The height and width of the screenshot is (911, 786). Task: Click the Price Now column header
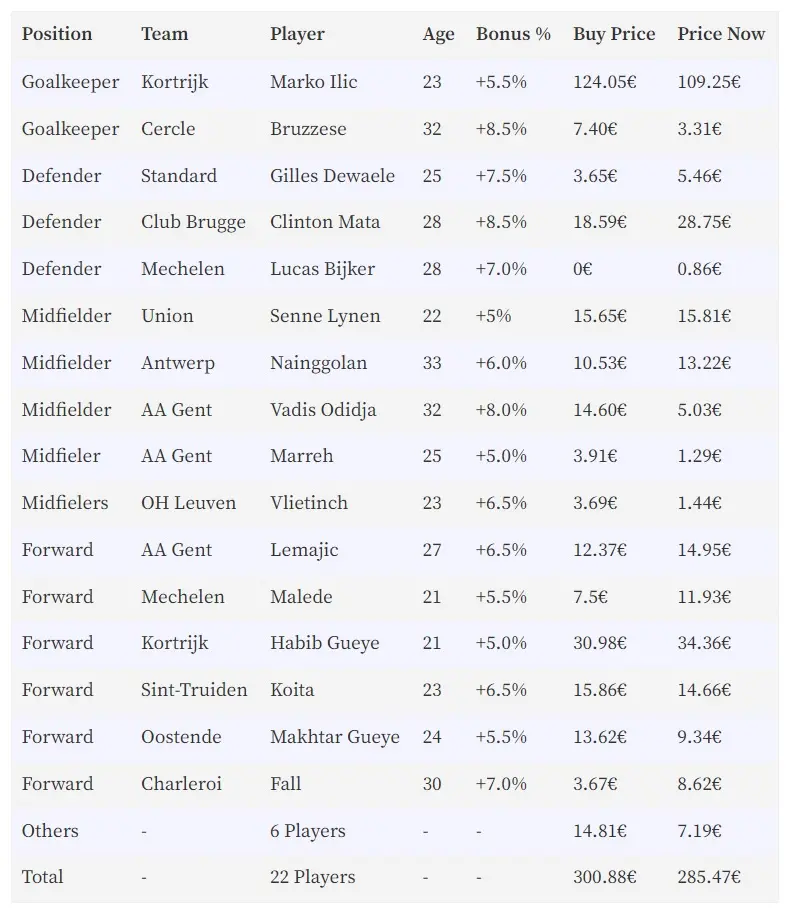pyautogui.click(x=721, y=34)
